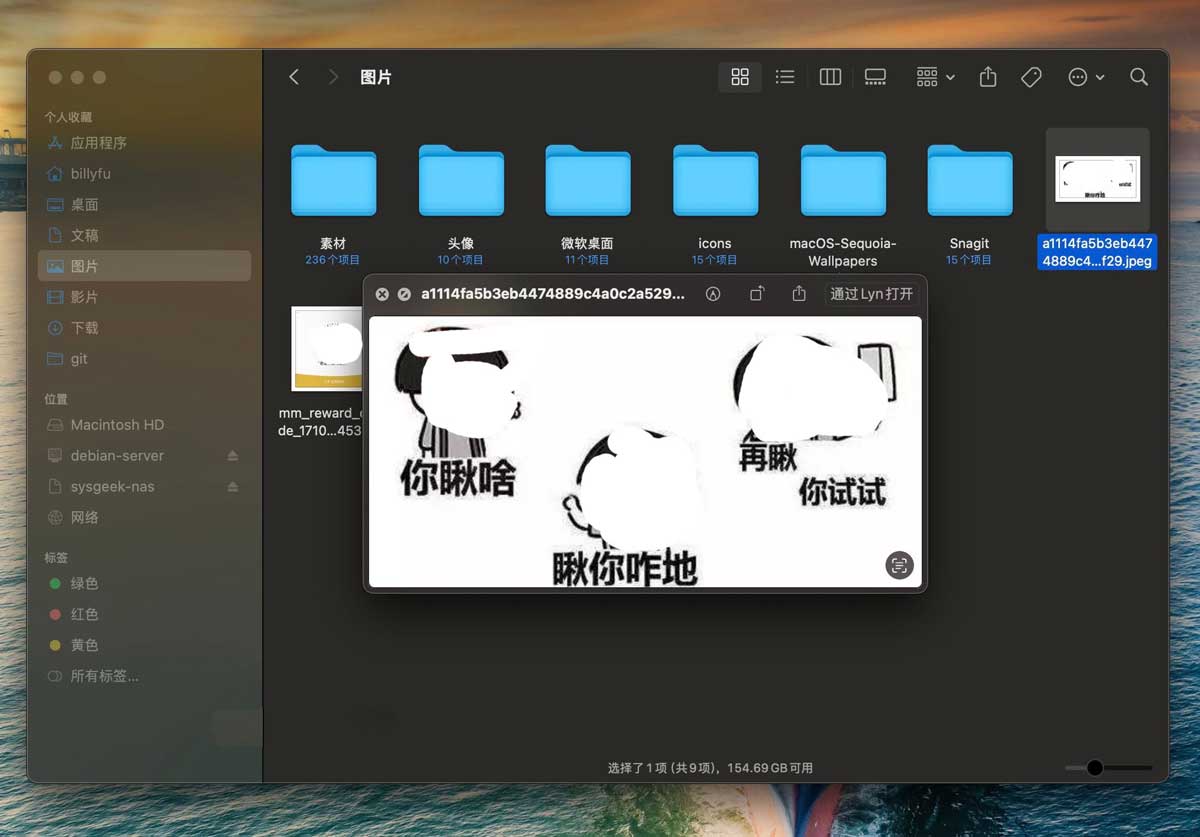
Task: Switch Finder to column view
Action: coord(830,77)
